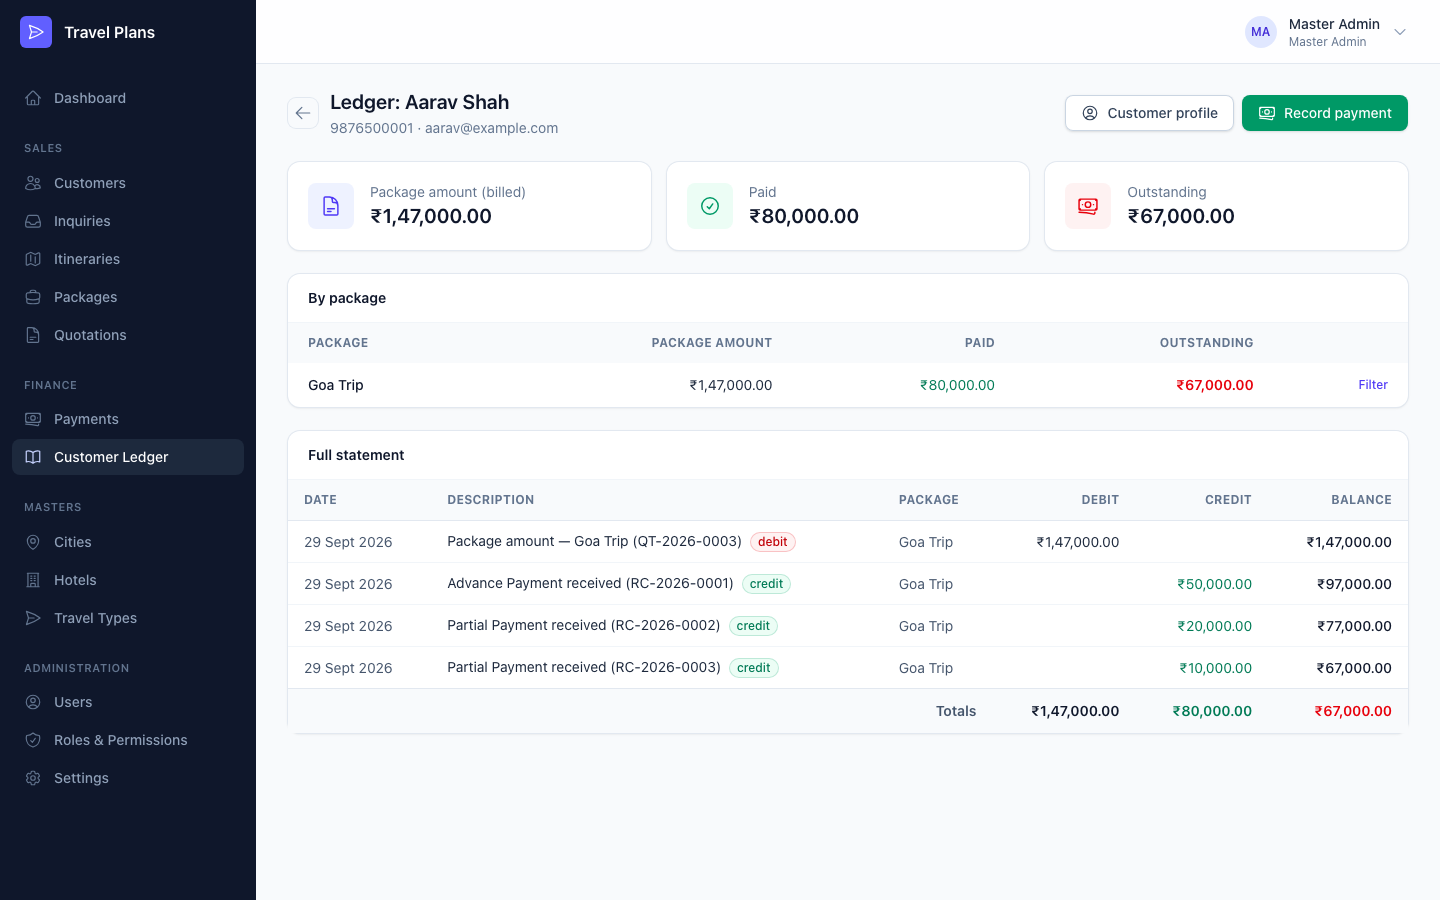Viewport: 1440px width, 900px height.
Task: Click the Roles & Permissions shield icon
Action: coord(33,740)
